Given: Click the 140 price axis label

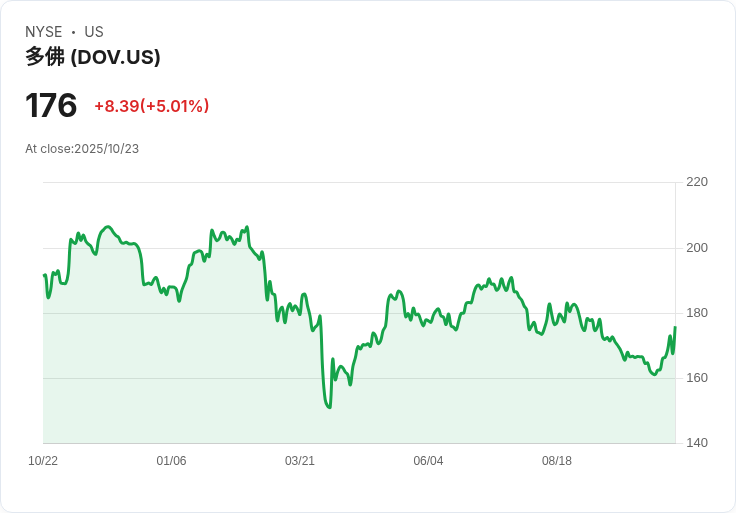Looking at the screenshot, I should [x=697, y=443].
